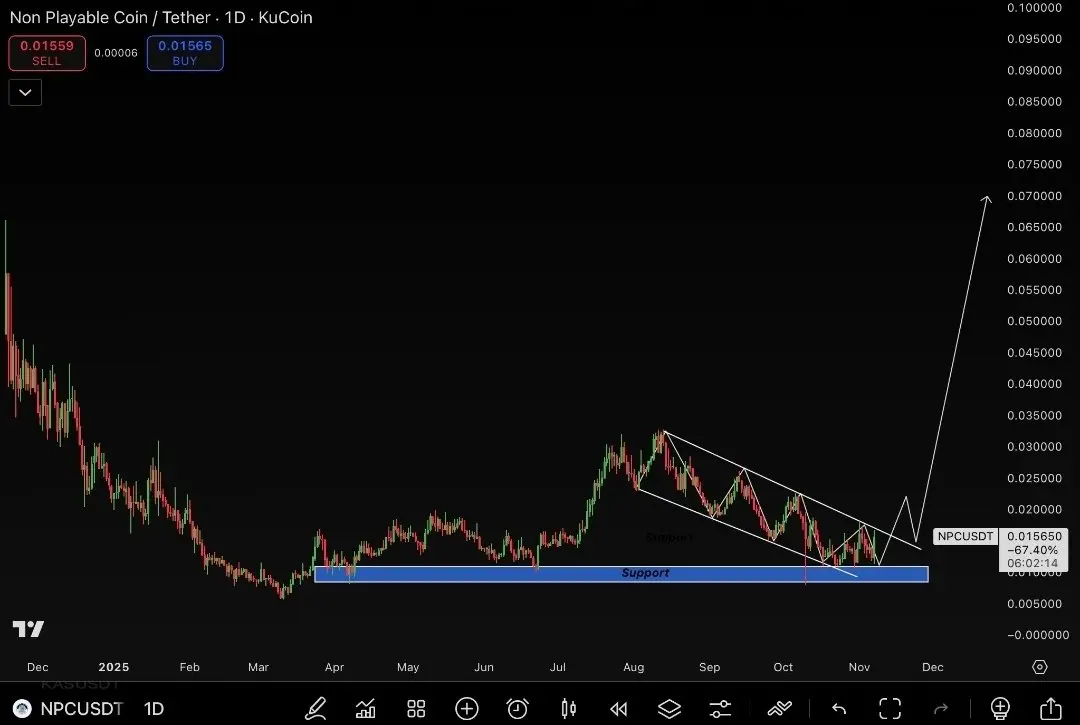Click the current price 0.015650 label
Image resolution: width=1080 pixels, height=725 pixels.
click(x=1034, y=536)
